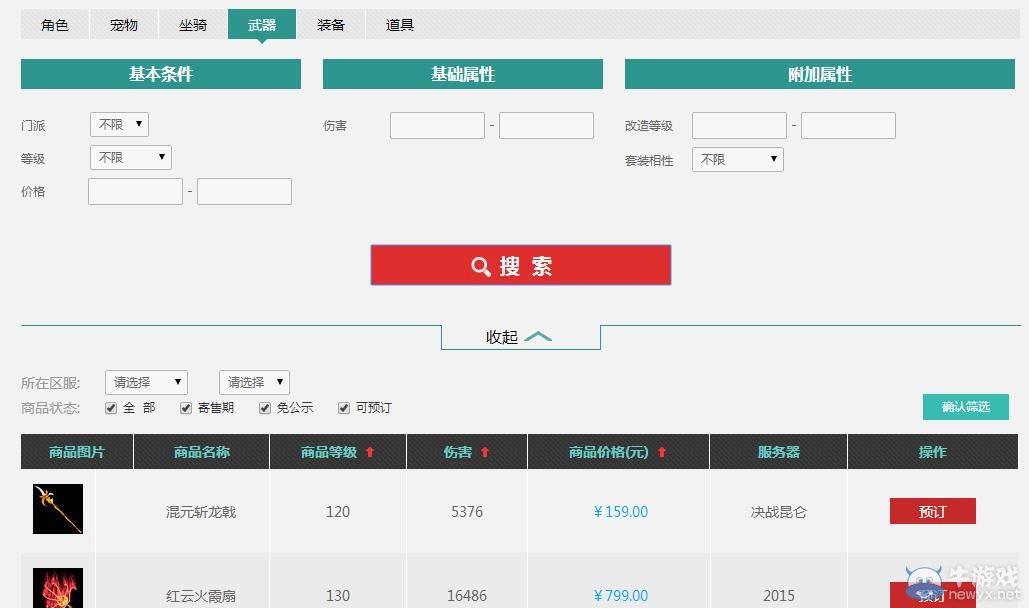The image size is (1029, 608).
Task: Open the first 请选择 server dropdown
Action: coord(146,382)
